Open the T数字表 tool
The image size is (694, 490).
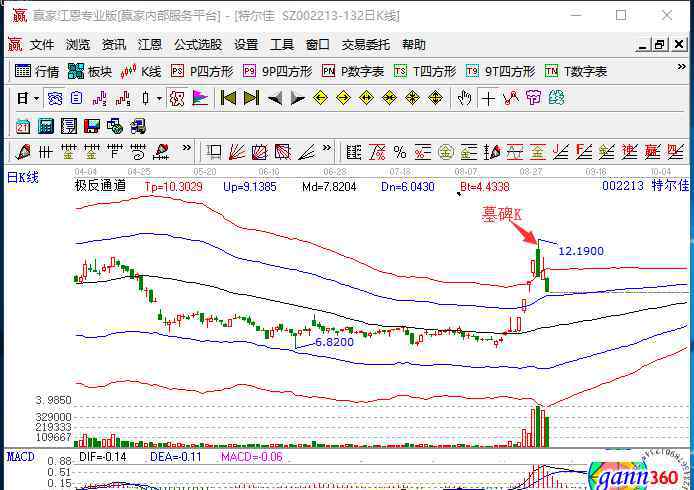pyautogui.click(x=576, y=71)
